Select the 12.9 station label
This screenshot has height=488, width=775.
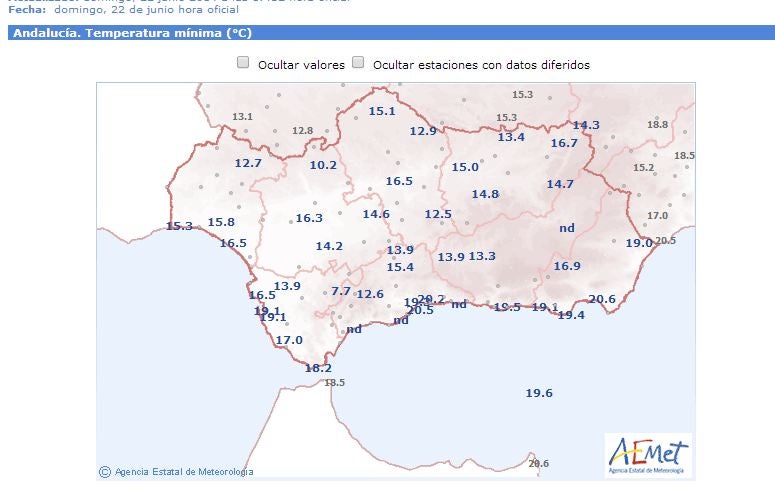[x=423, y=131]
